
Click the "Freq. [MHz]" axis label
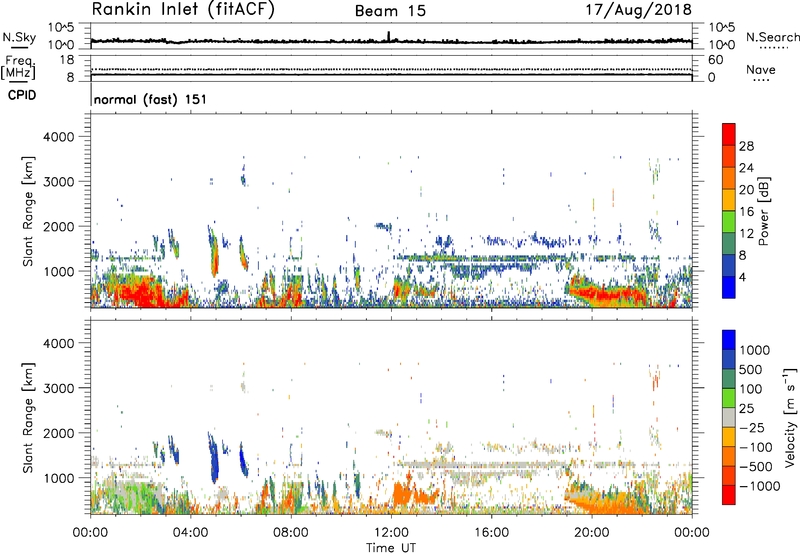pos(18,67)
